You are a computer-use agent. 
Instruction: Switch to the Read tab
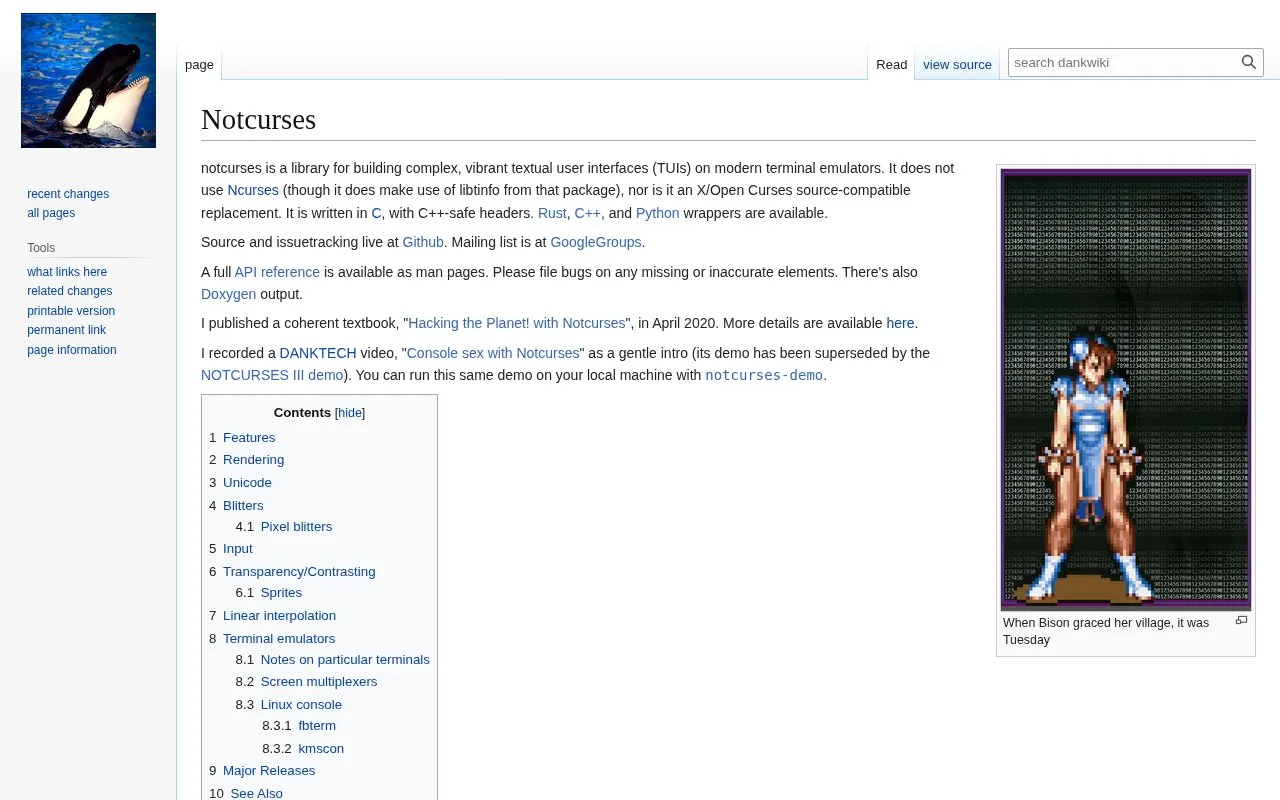click(x=891, y=65)
